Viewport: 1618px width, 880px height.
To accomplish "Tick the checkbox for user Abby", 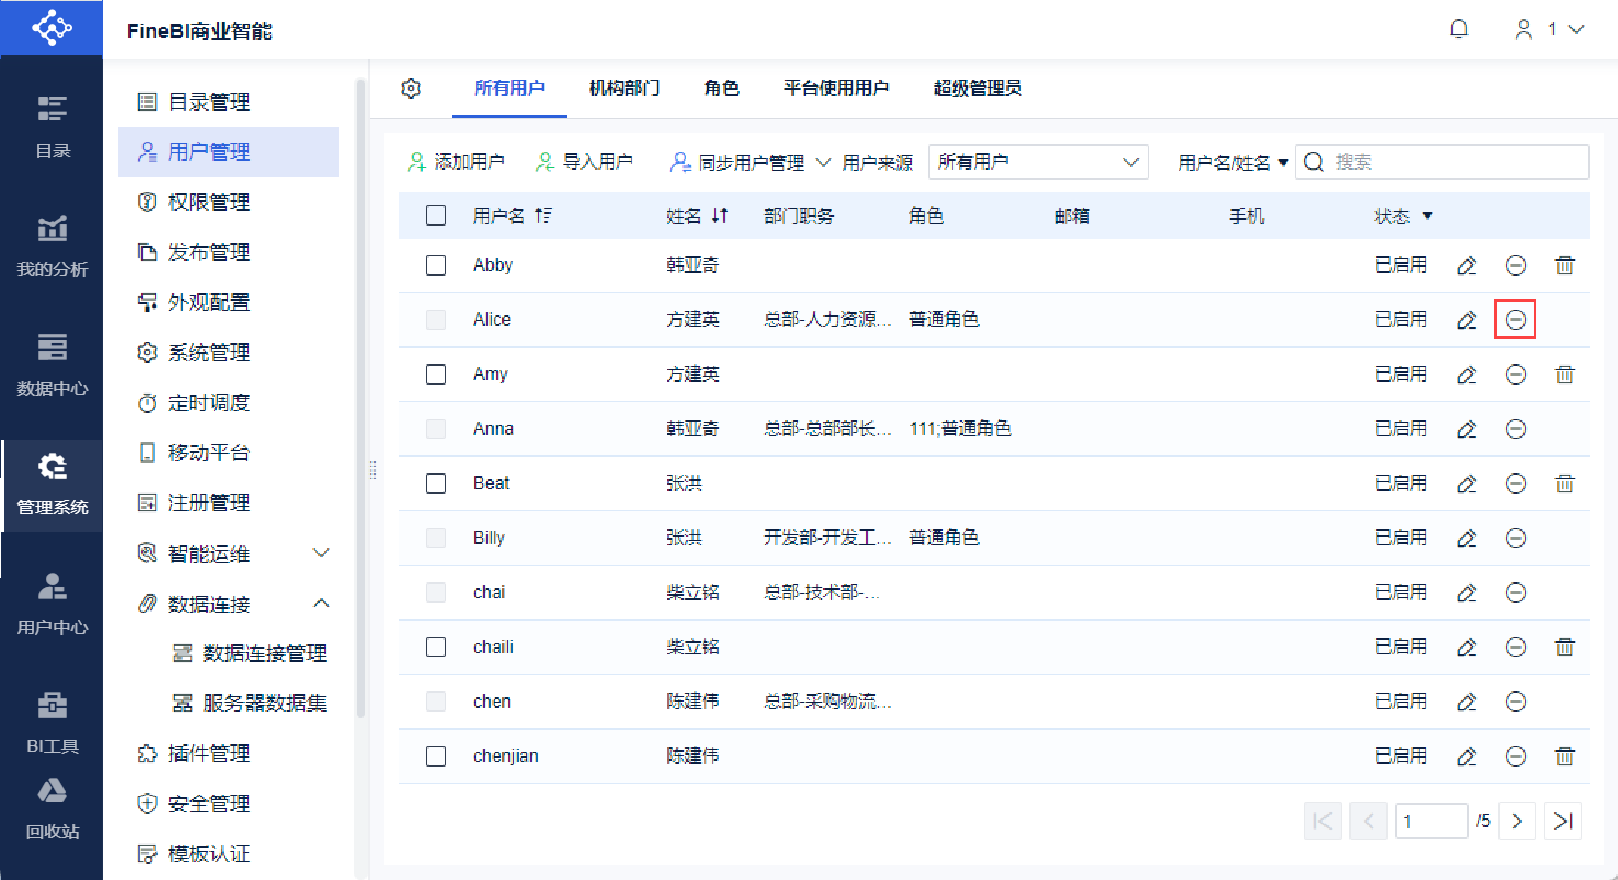I will point(436,265).
